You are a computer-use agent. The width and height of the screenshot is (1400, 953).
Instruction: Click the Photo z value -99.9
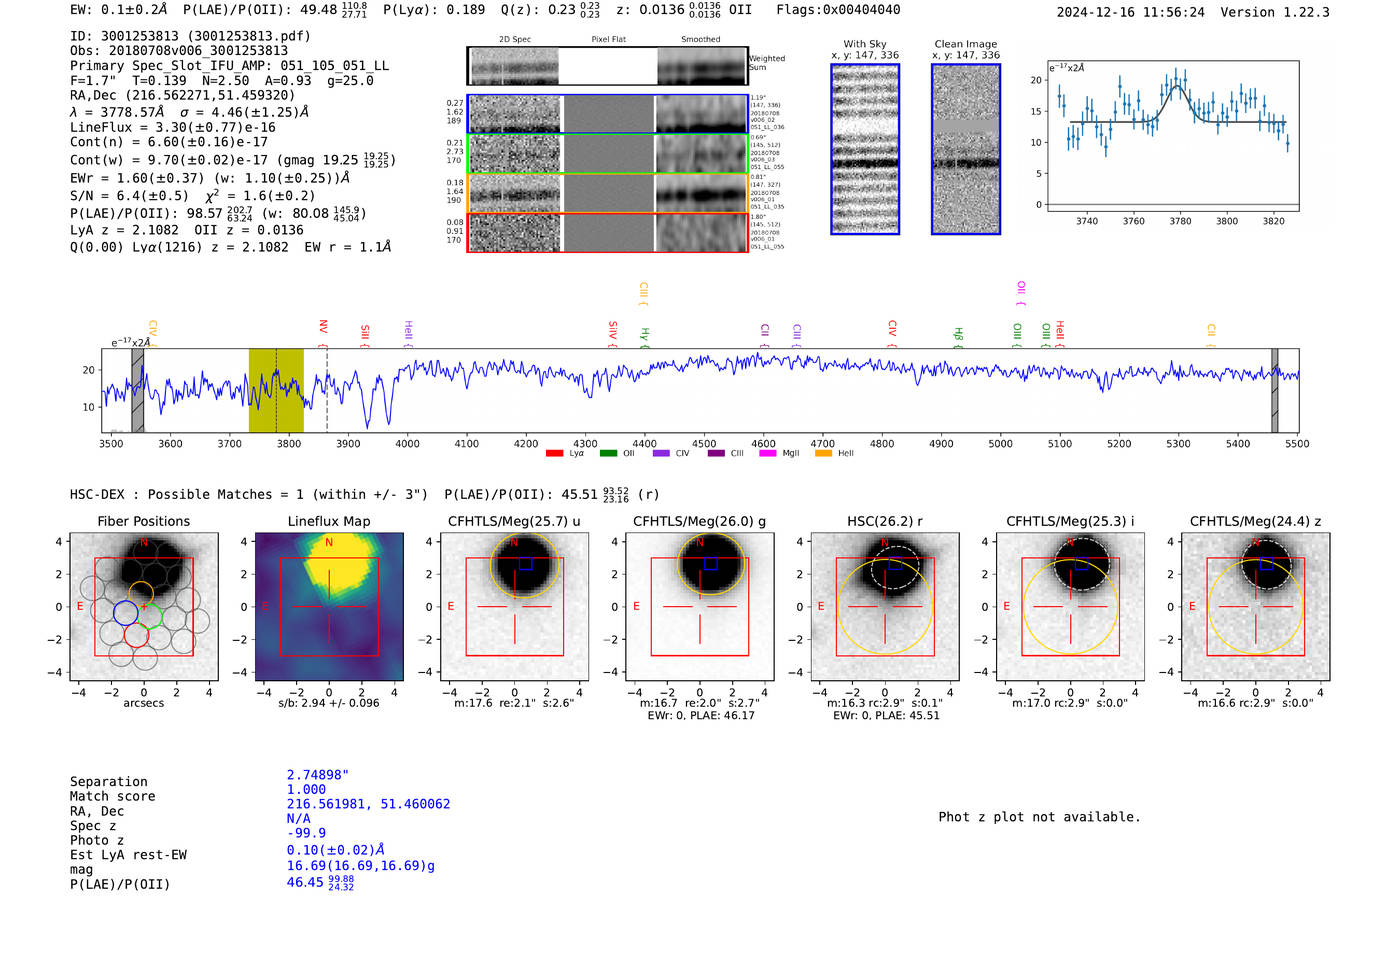pyautogui.click(x=306, y=833)
